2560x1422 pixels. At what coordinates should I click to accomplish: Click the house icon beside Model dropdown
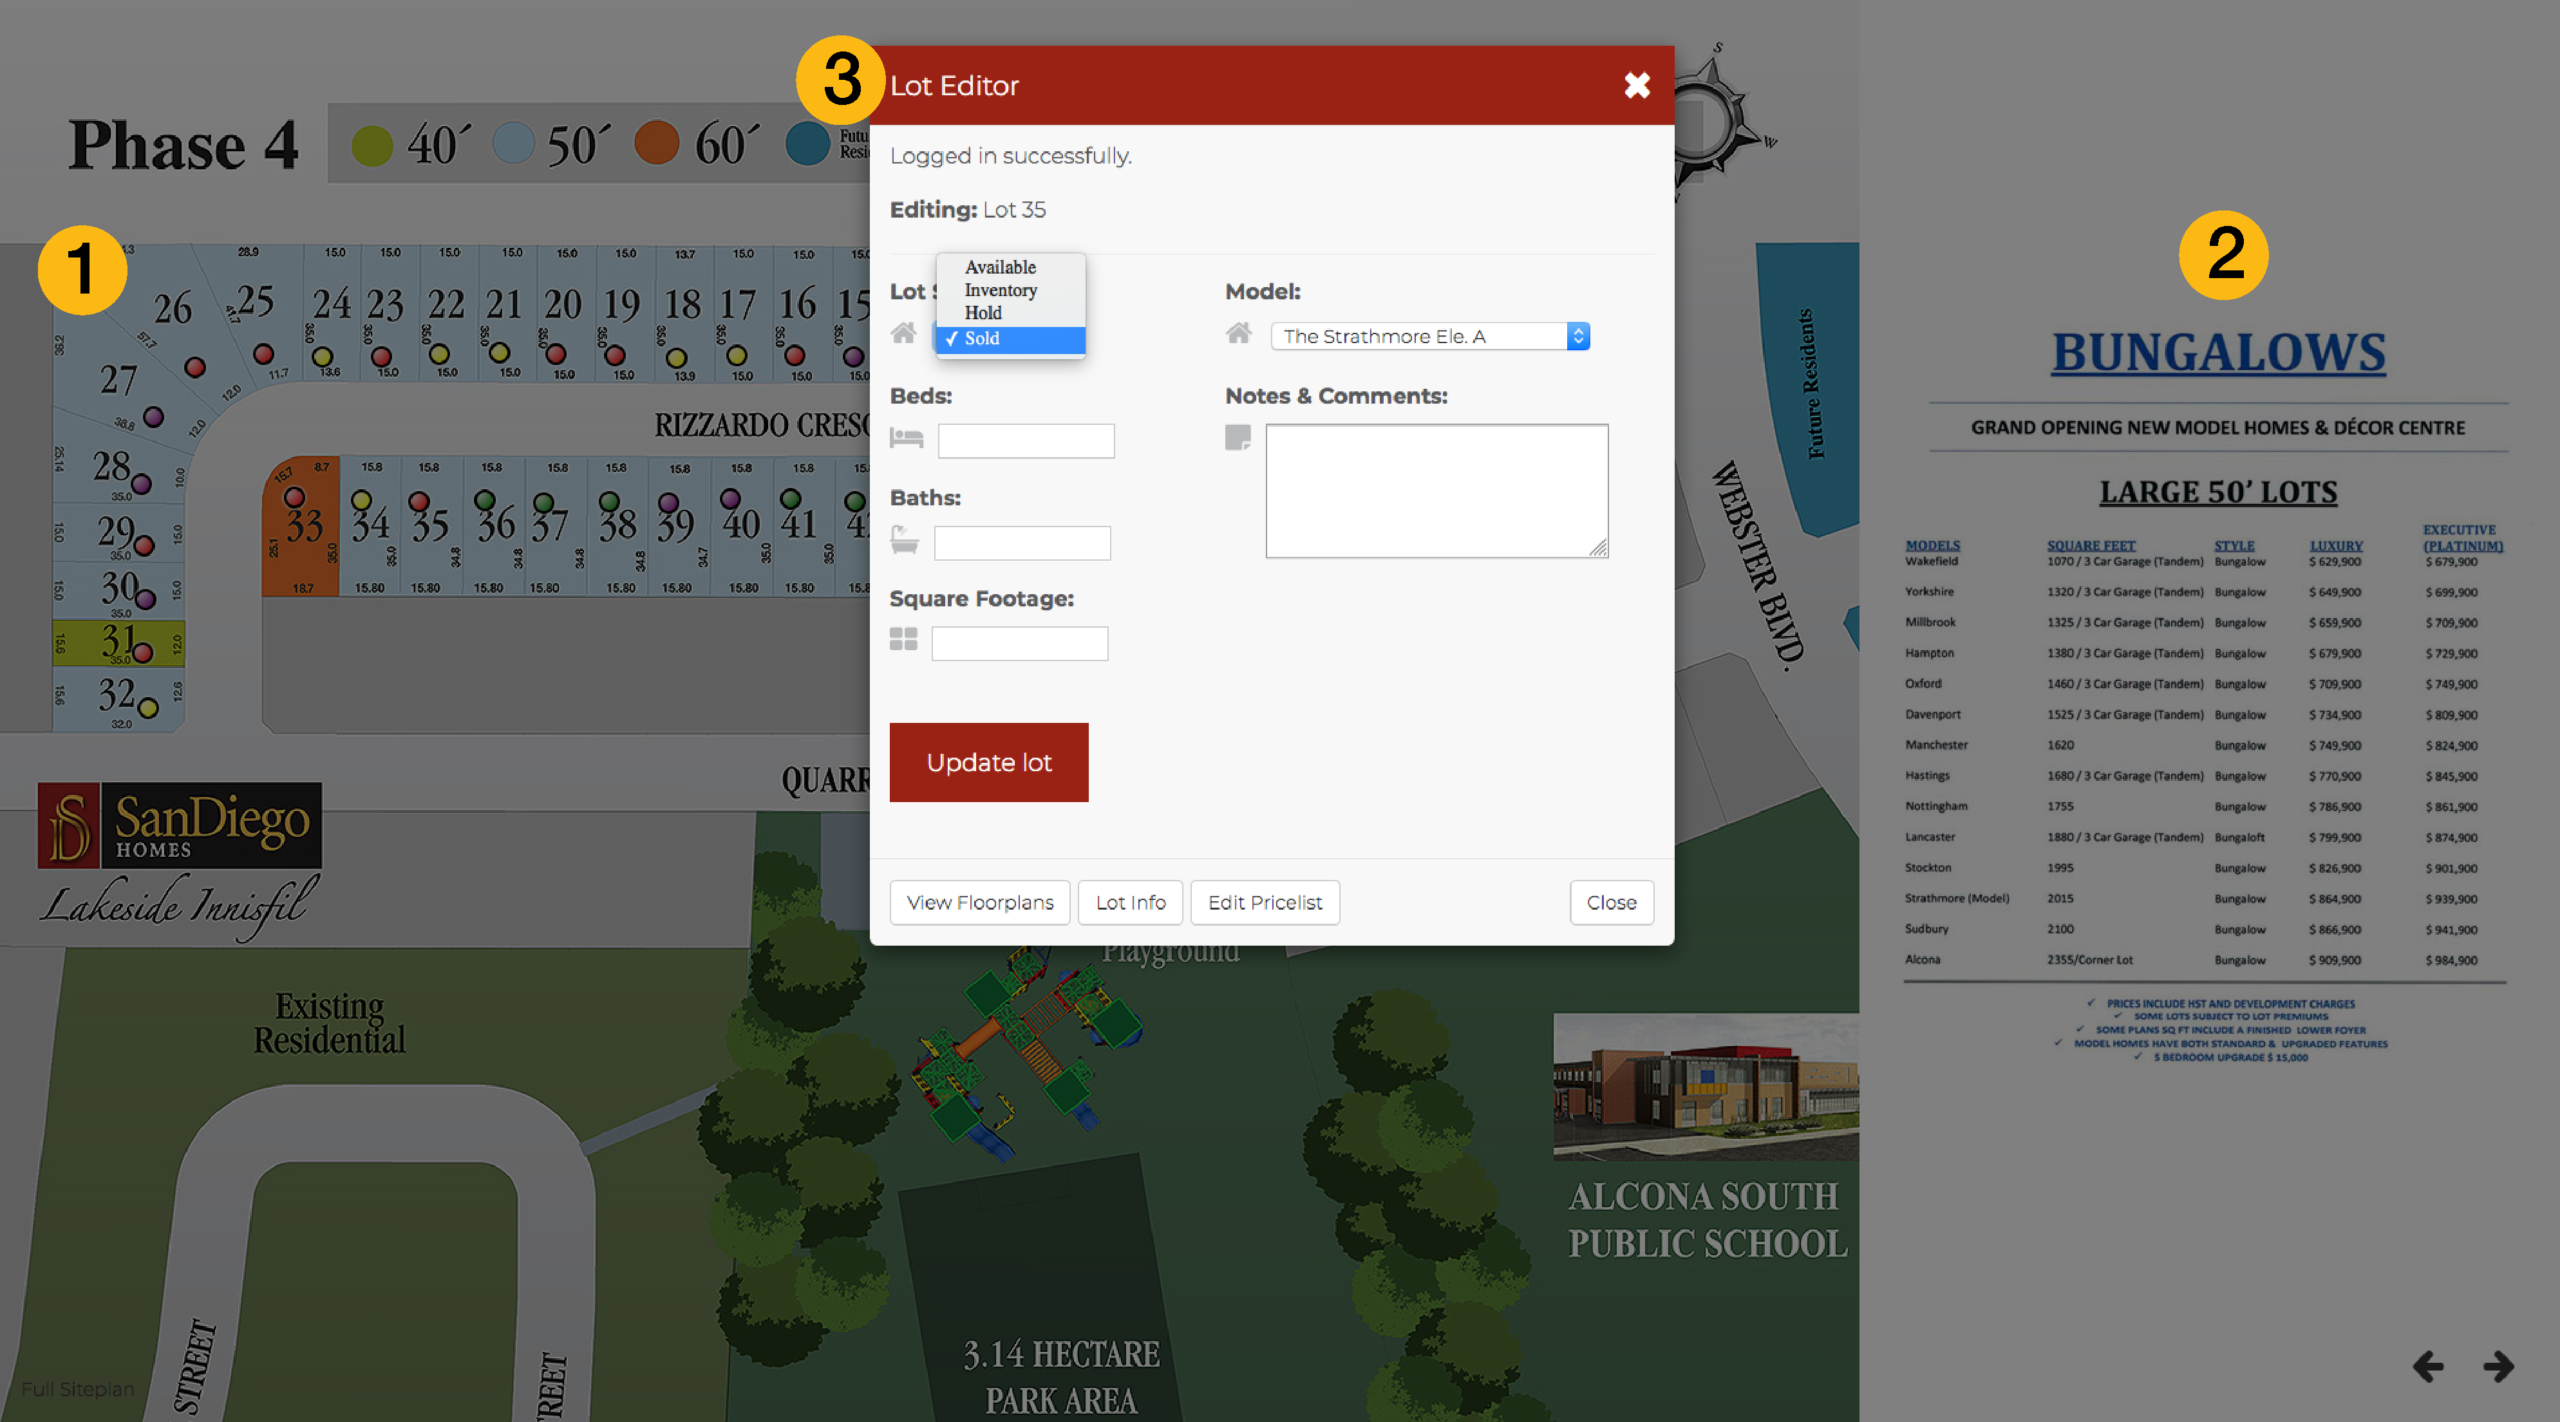tap(1239, 333)
